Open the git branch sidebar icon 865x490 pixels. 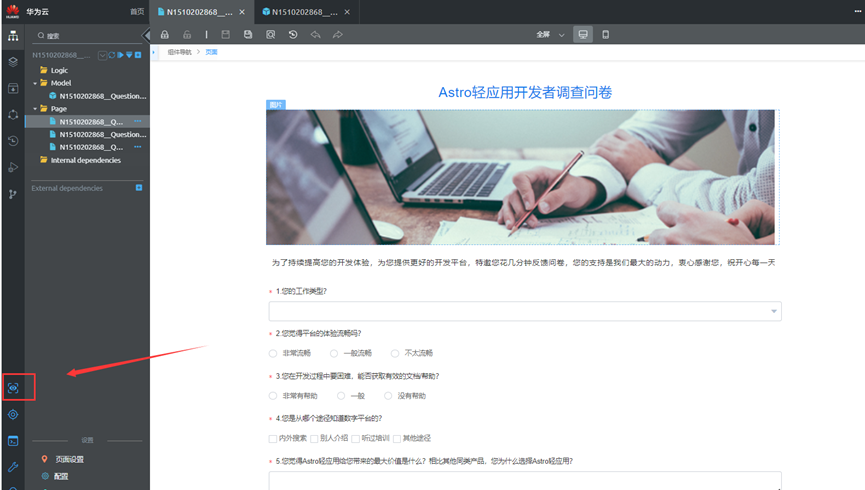point(13,194)
